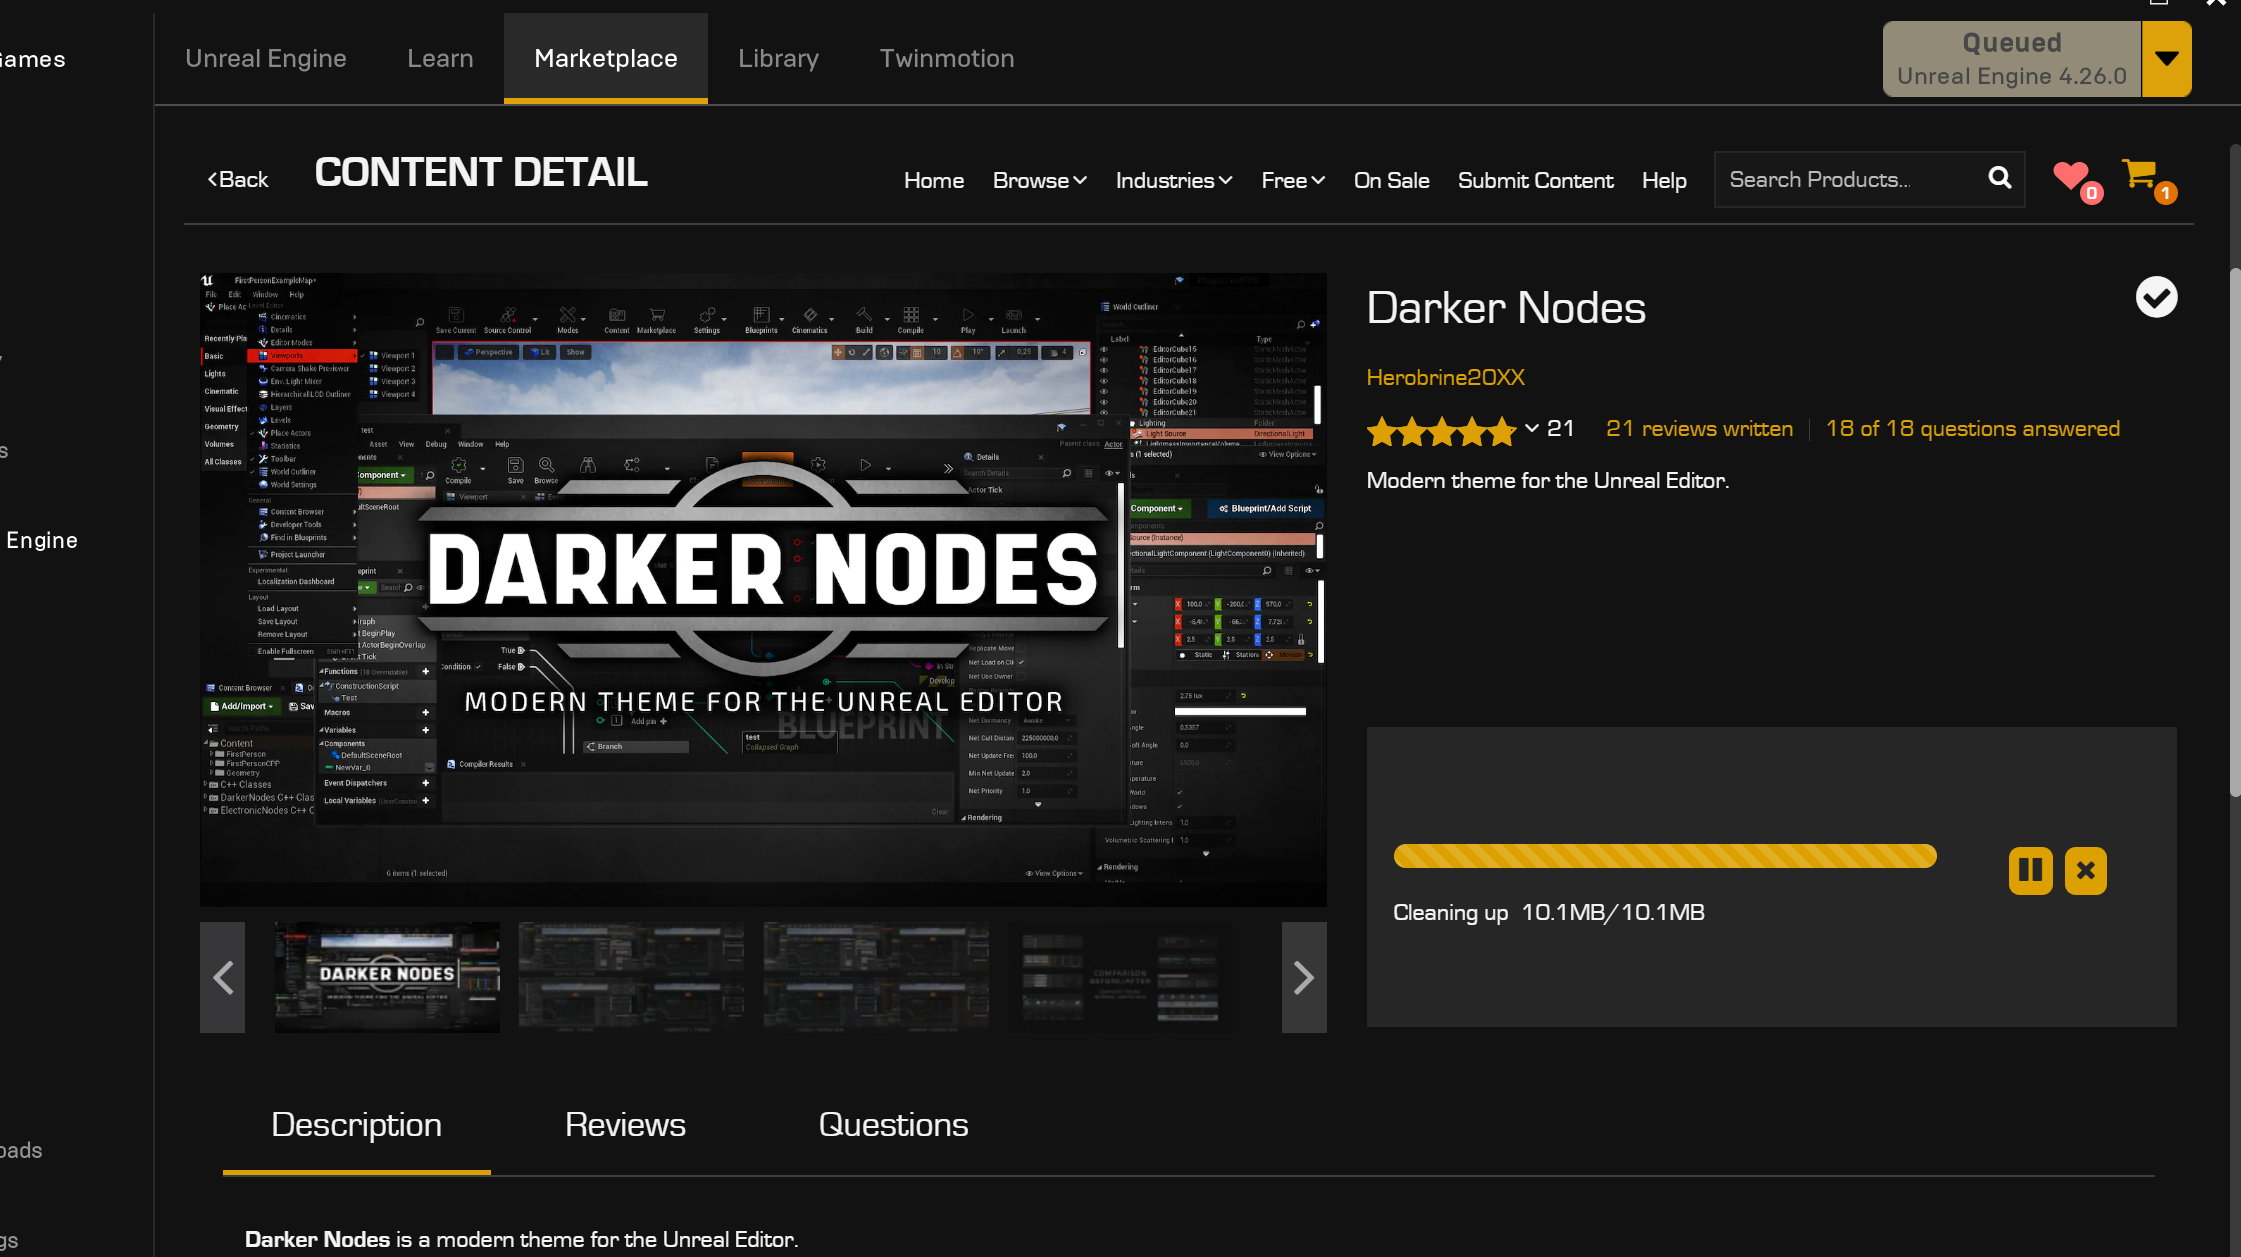Image resolution: width=2241 pixels, height=1257 pixels.
Task: Open Engine in the left sidebar
Action: [41, 540]
